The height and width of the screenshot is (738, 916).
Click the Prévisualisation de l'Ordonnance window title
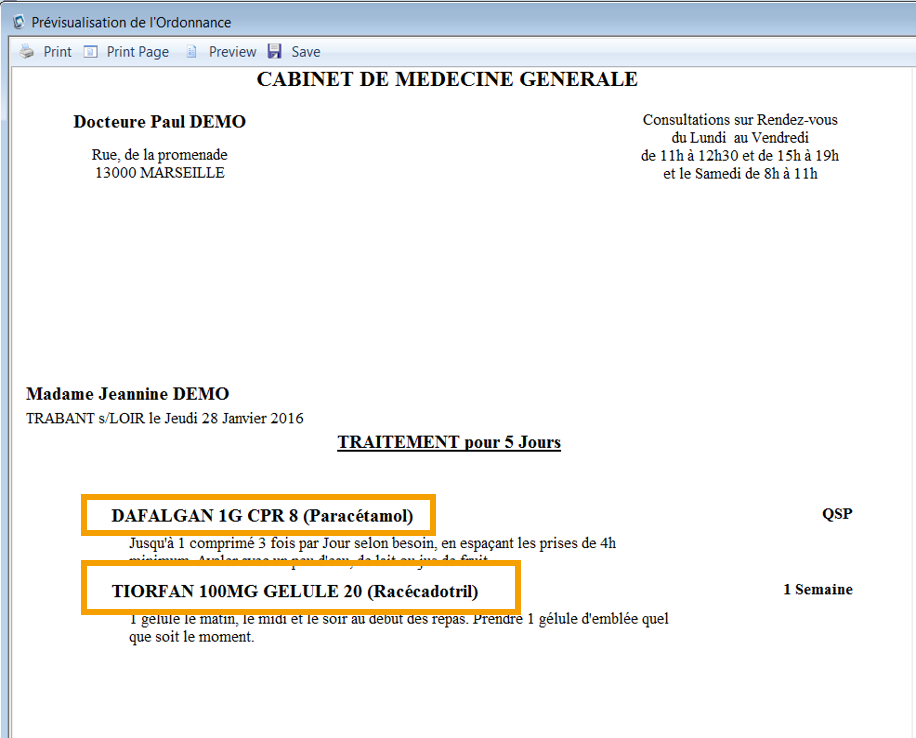(x=131, y=22)
